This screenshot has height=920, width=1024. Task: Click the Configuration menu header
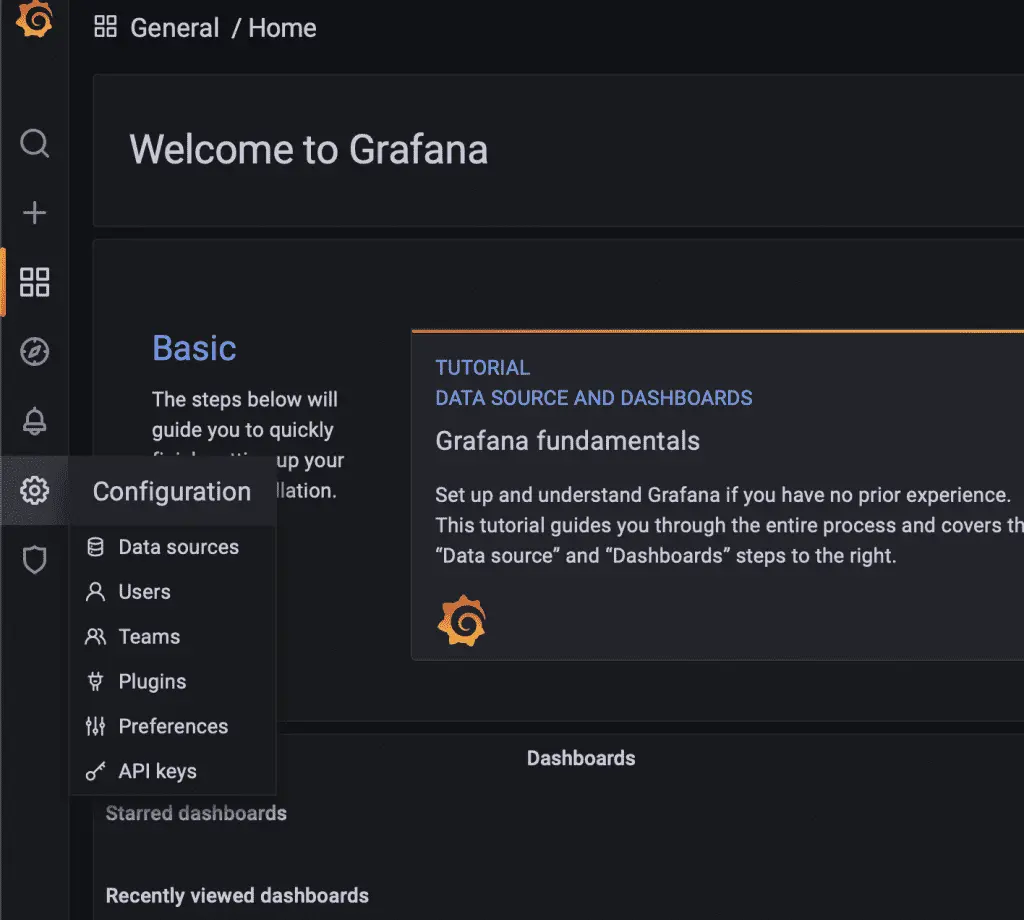pos(172,492)
